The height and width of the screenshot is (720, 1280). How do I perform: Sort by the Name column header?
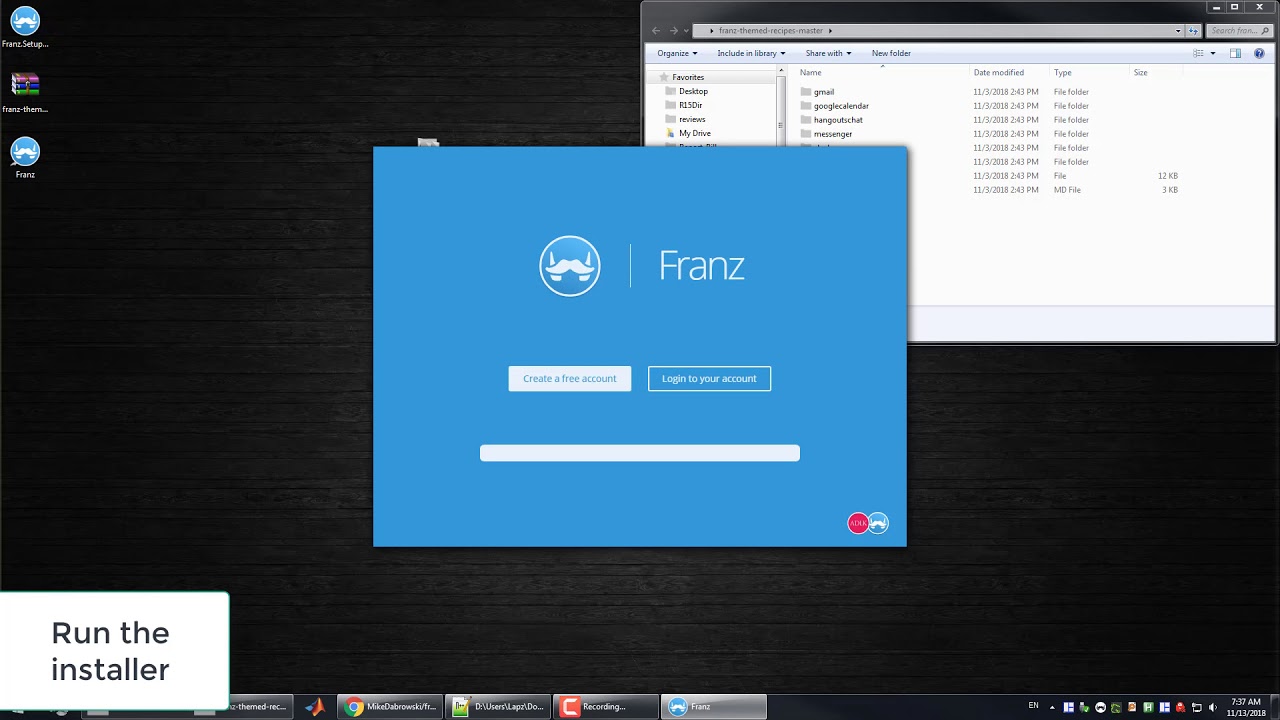(810, 73)
